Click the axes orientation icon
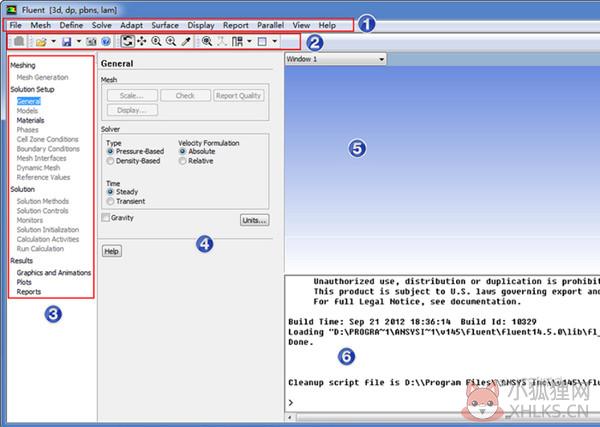Viewport: 600px width, 427px height. (x=222, y=41)
